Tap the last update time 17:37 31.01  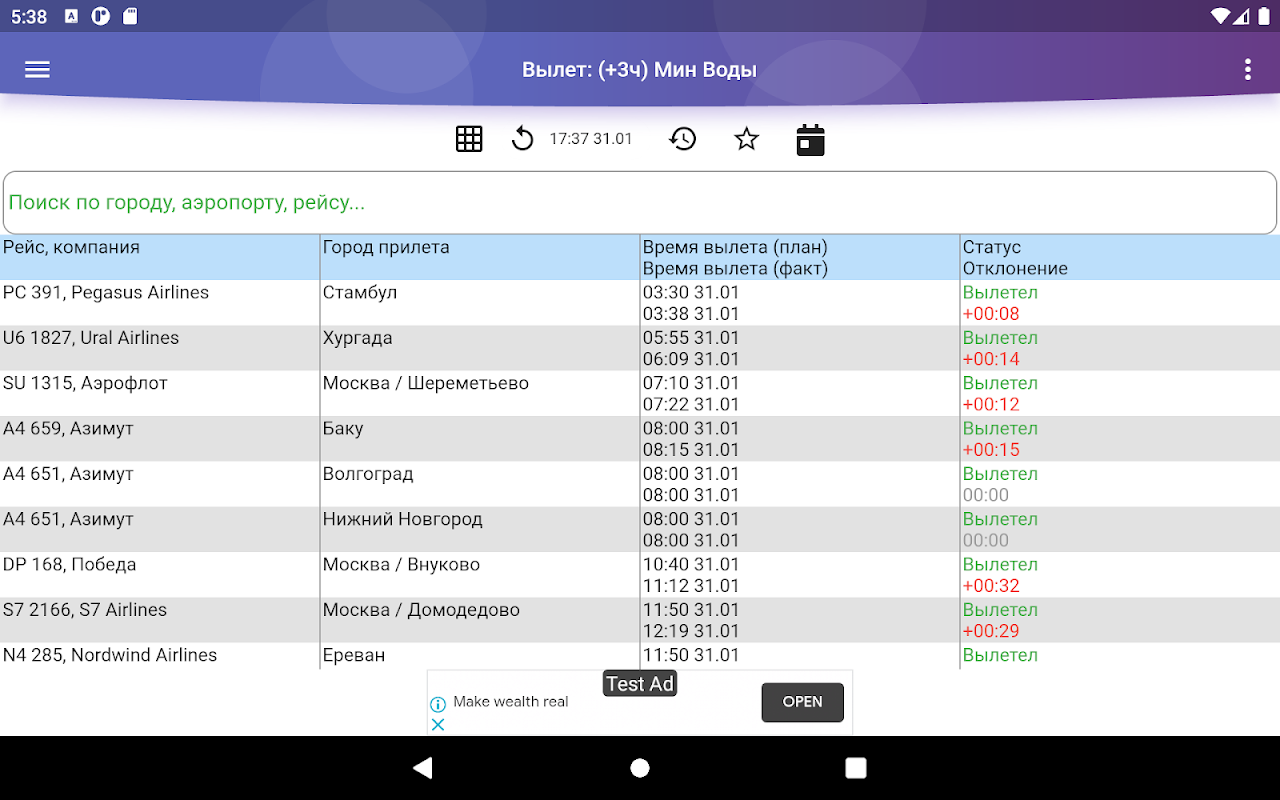tap(591, 139)
